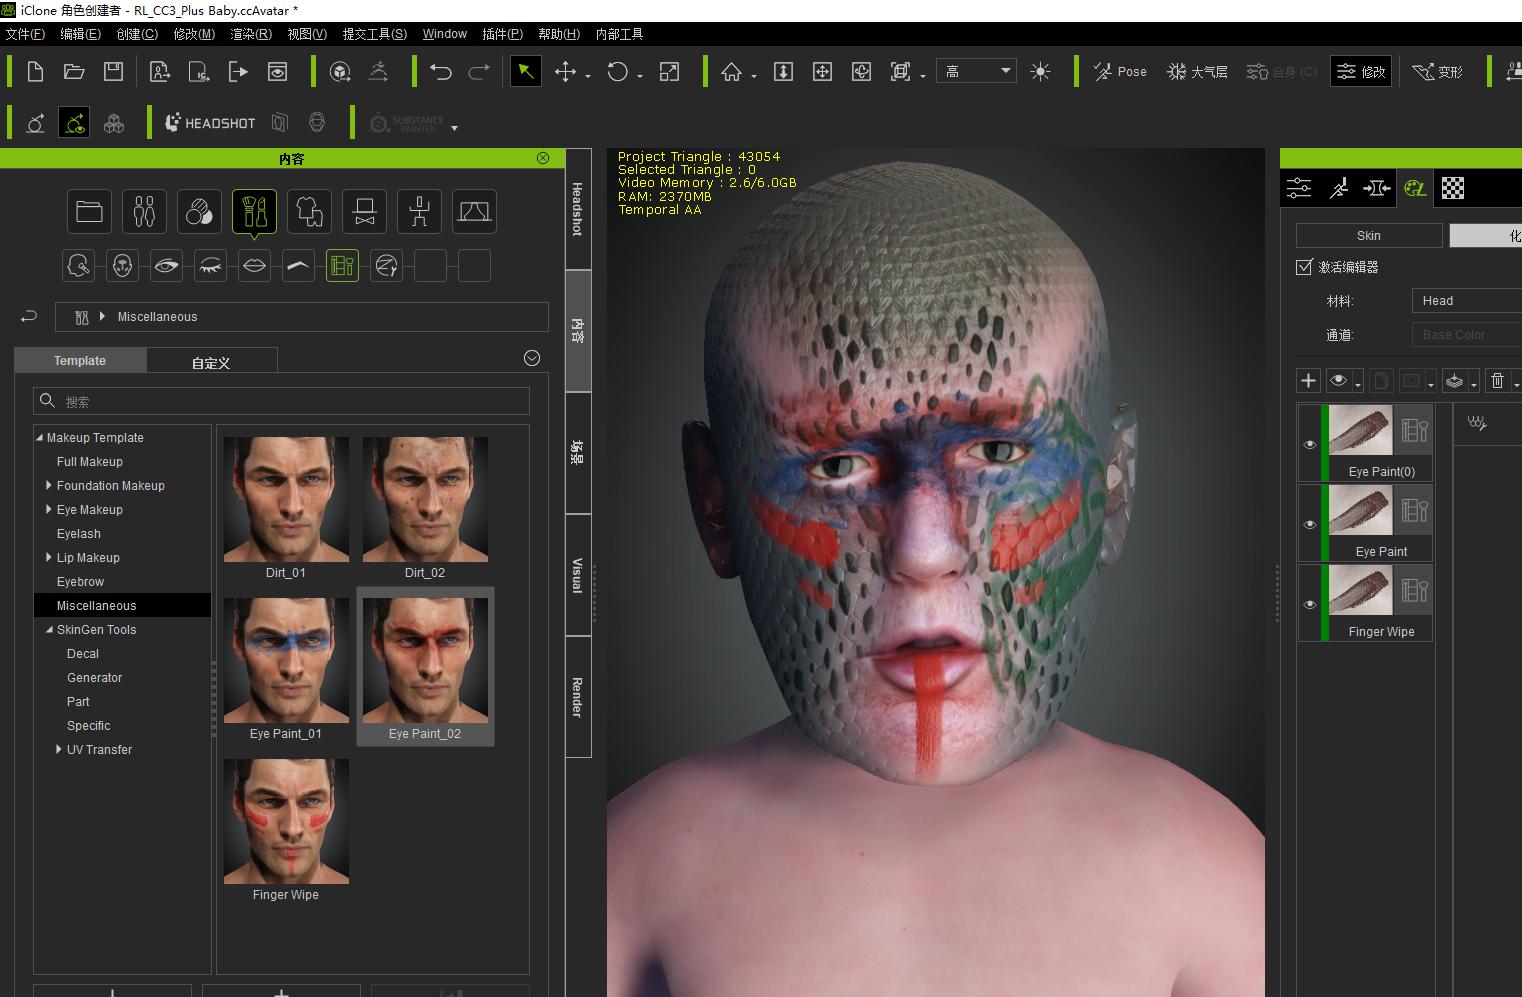1522x997 pixels.
Task: Open the Headshot plugin
Action: tap(210, 123)
